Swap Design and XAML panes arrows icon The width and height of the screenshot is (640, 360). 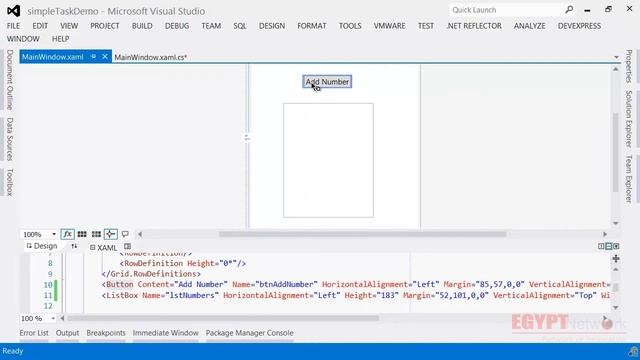pos(74,246)
